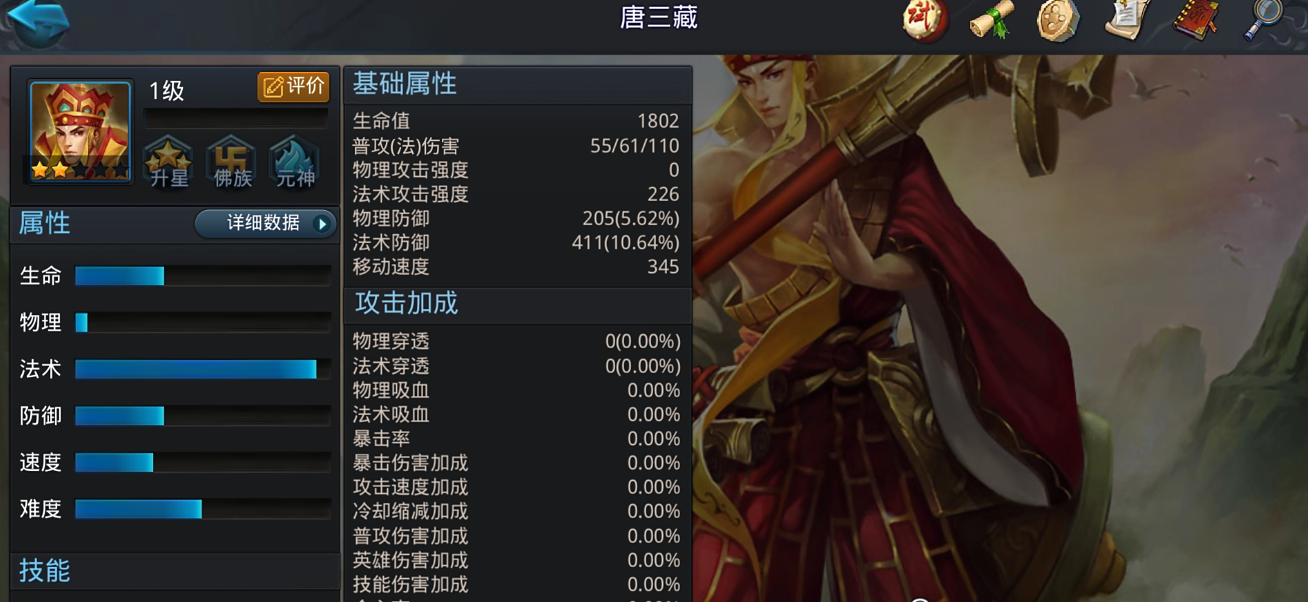Open the red book icon
The width and height of the screenshot is (1308, 602).
coord(1196,20)
